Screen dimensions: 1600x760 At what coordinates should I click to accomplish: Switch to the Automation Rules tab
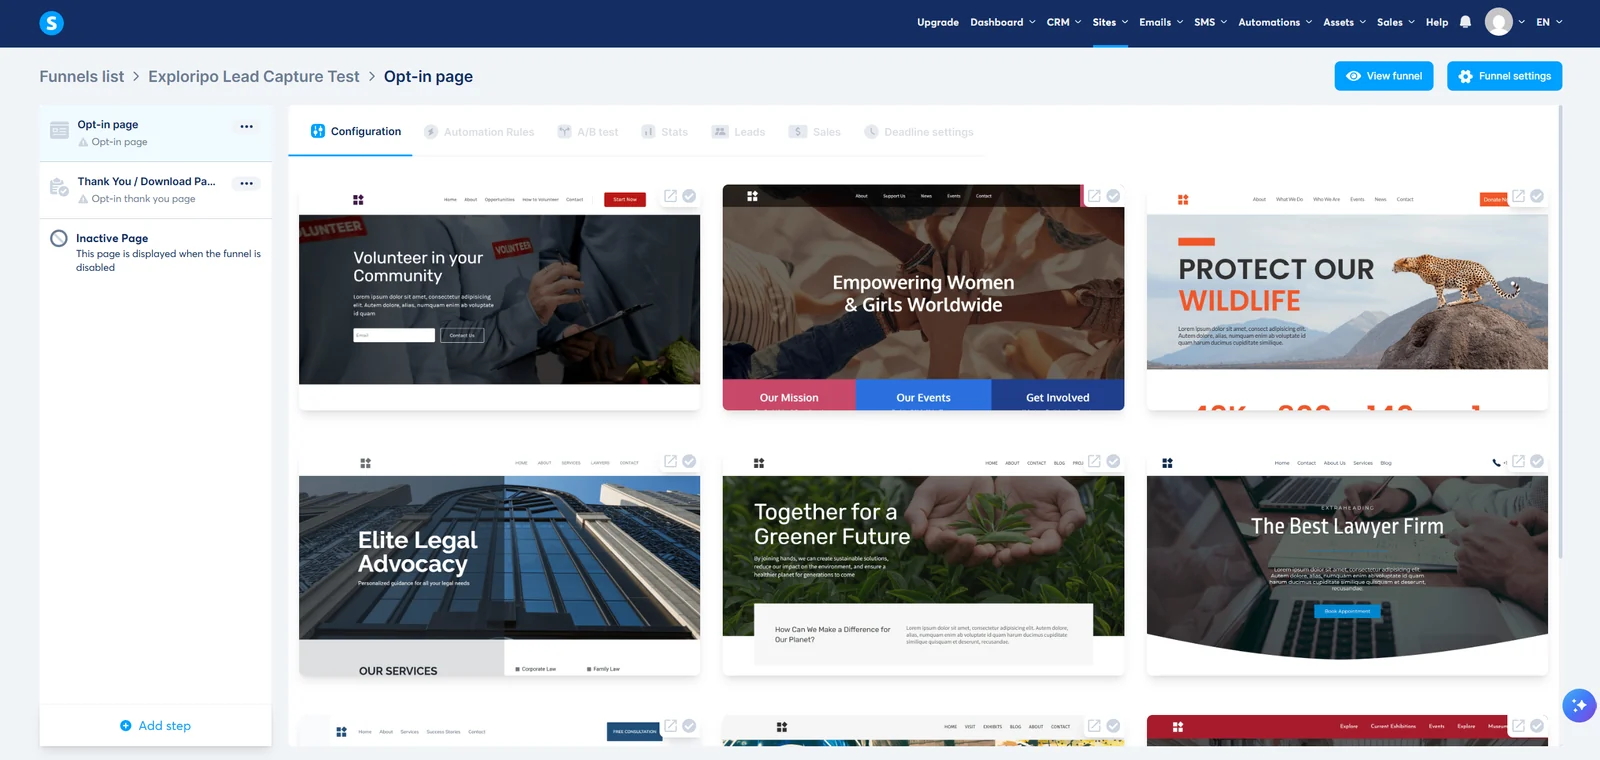[x=479, y=132]
